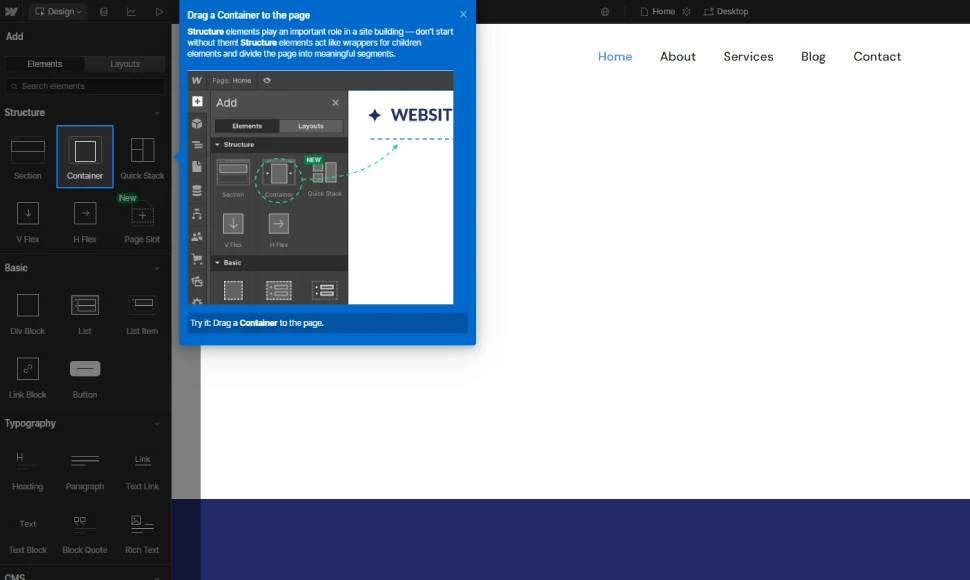Select the List Item element

tap(142, 313)
